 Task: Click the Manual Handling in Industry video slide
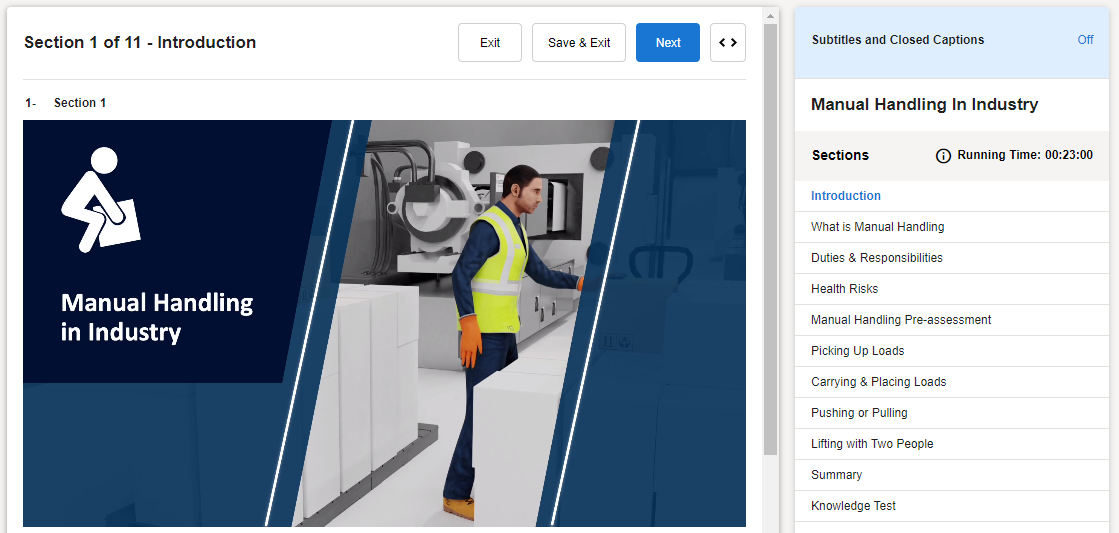point(384,323)
